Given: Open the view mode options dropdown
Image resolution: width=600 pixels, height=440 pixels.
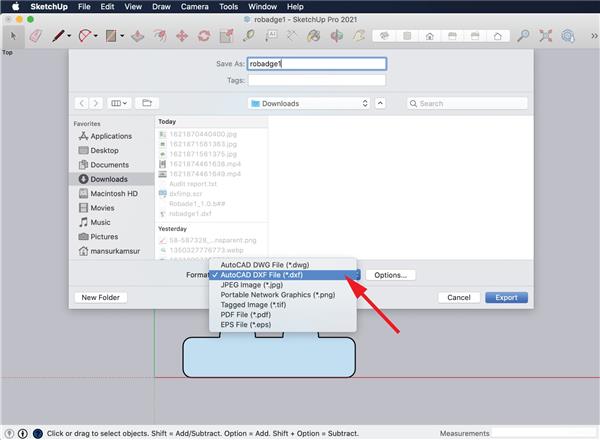Looking at the screenshot, I should pyautogui.click(x=121, y=103).
